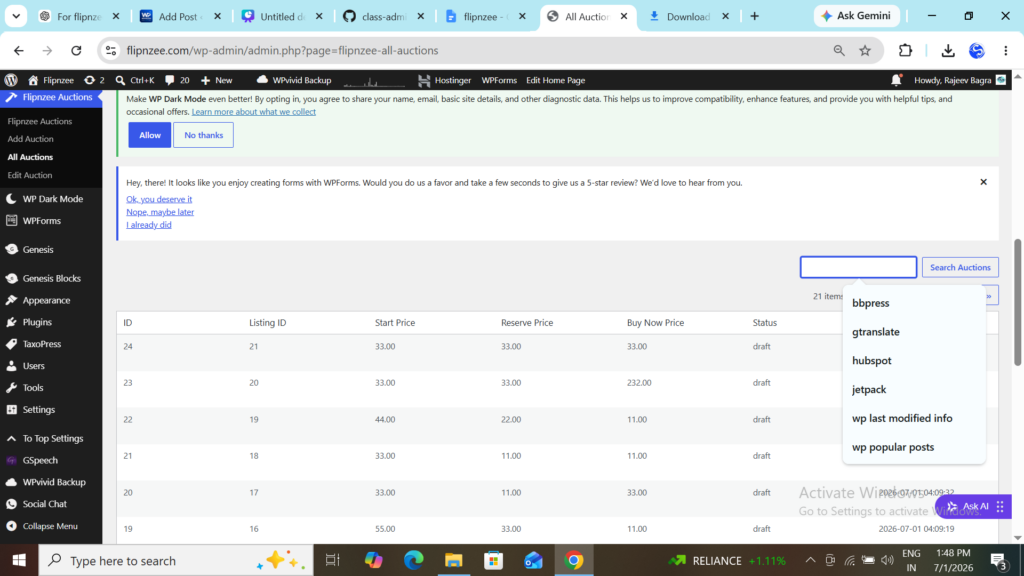This screenshot has width=1024, height=576.
Task: Click the Nope, maybe later link
Action: click(160, 212)
